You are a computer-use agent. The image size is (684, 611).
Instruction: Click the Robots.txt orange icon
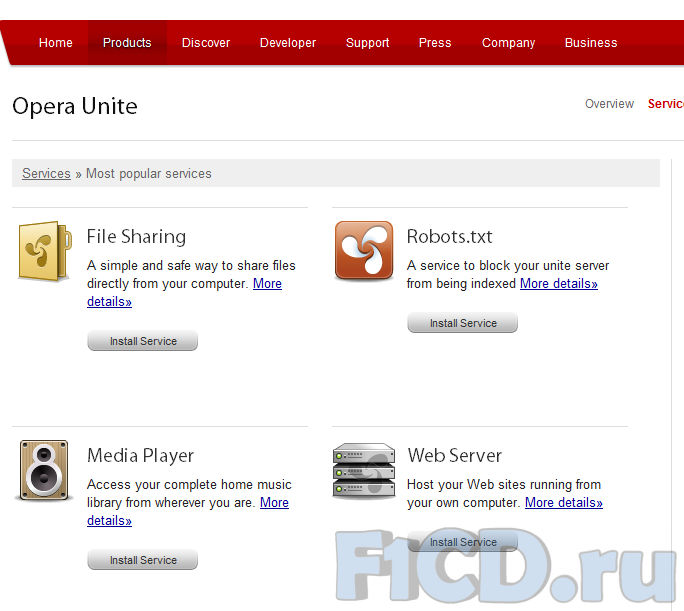click(x=364, y=250)
